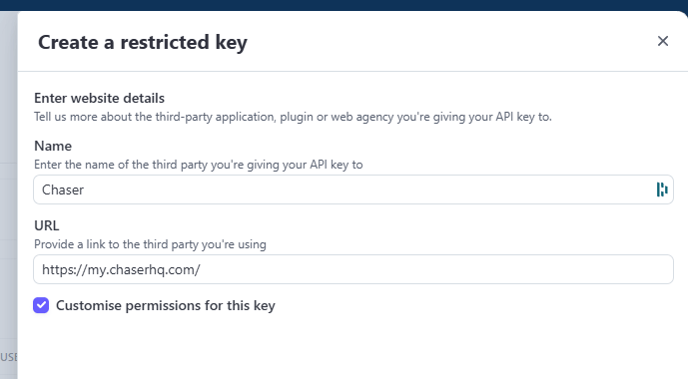Viewport: 688px width, 379px height.
Task: Click the 'Provide a link to the third party' hint
Action: 150,244
